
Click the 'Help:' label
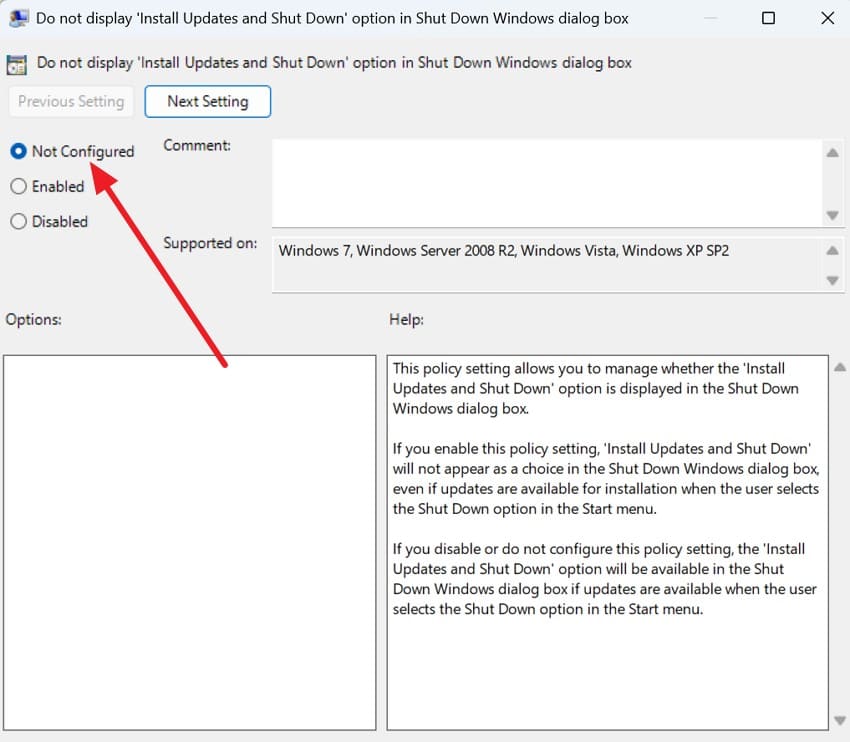406,320
